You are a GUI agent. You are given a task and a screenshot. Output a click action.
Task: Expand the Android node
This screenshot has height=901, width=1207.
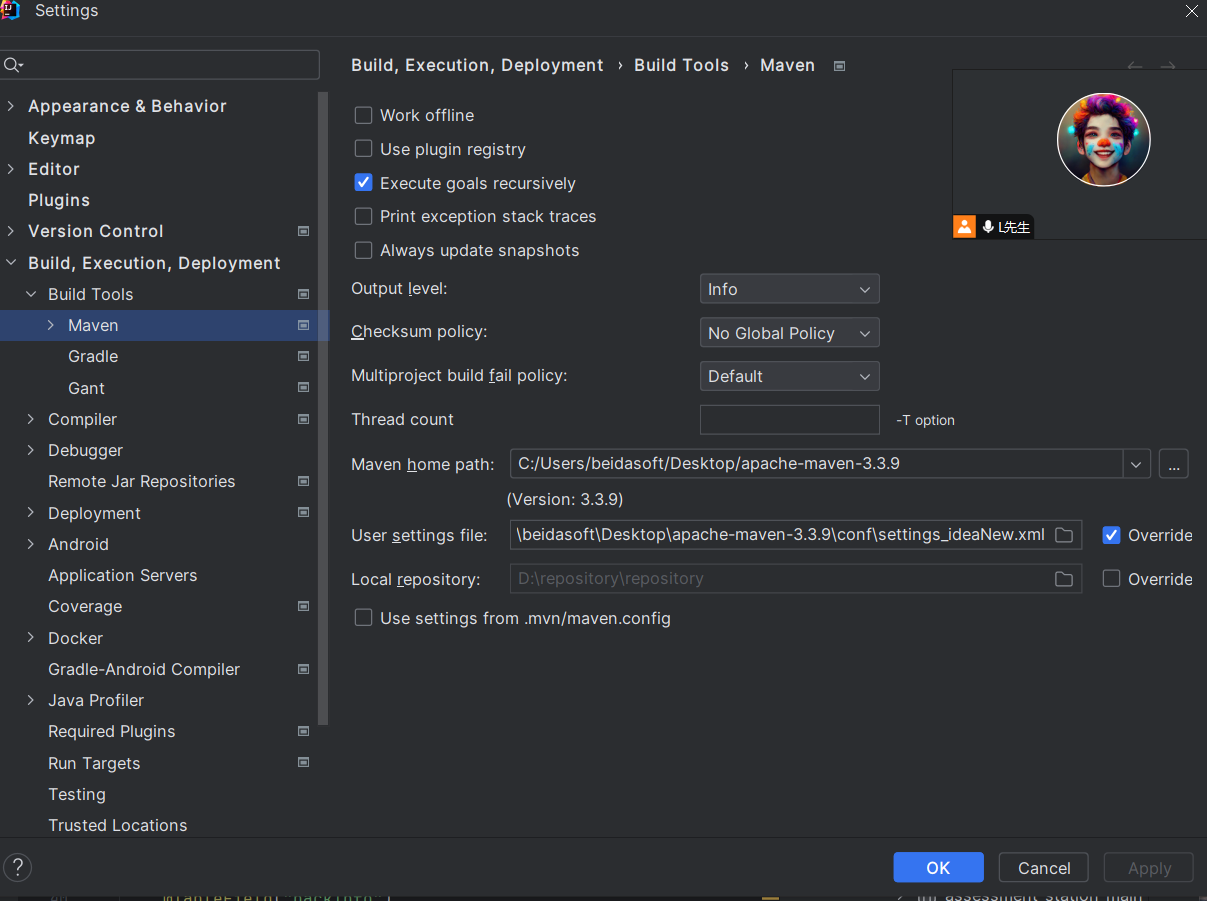tap(31, 544)
